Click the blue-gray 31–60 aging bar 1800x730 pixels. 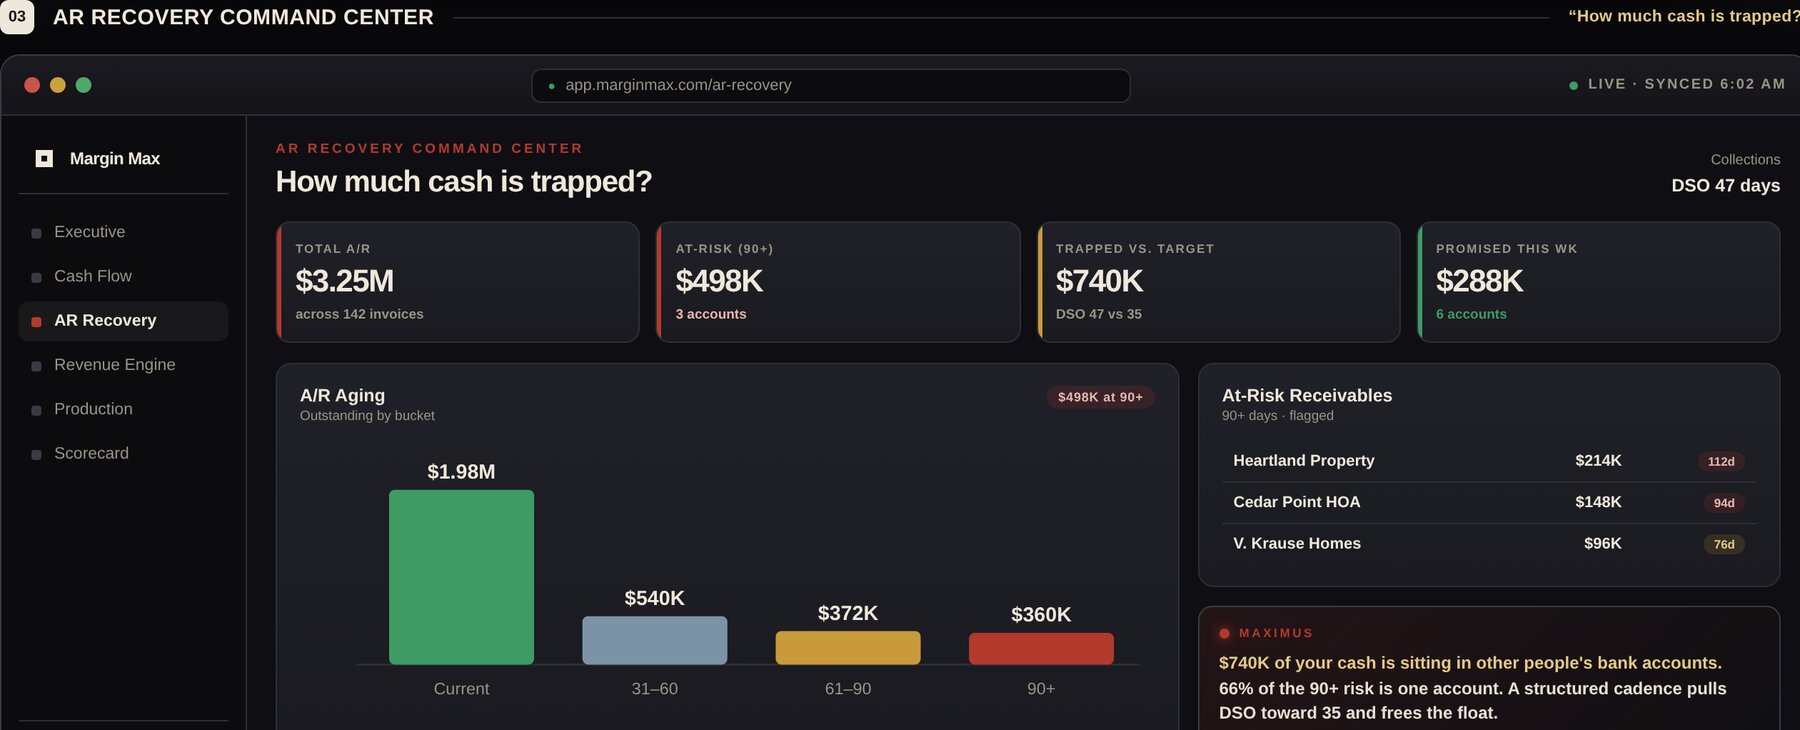pyautogui.click(x=655, y=640)
